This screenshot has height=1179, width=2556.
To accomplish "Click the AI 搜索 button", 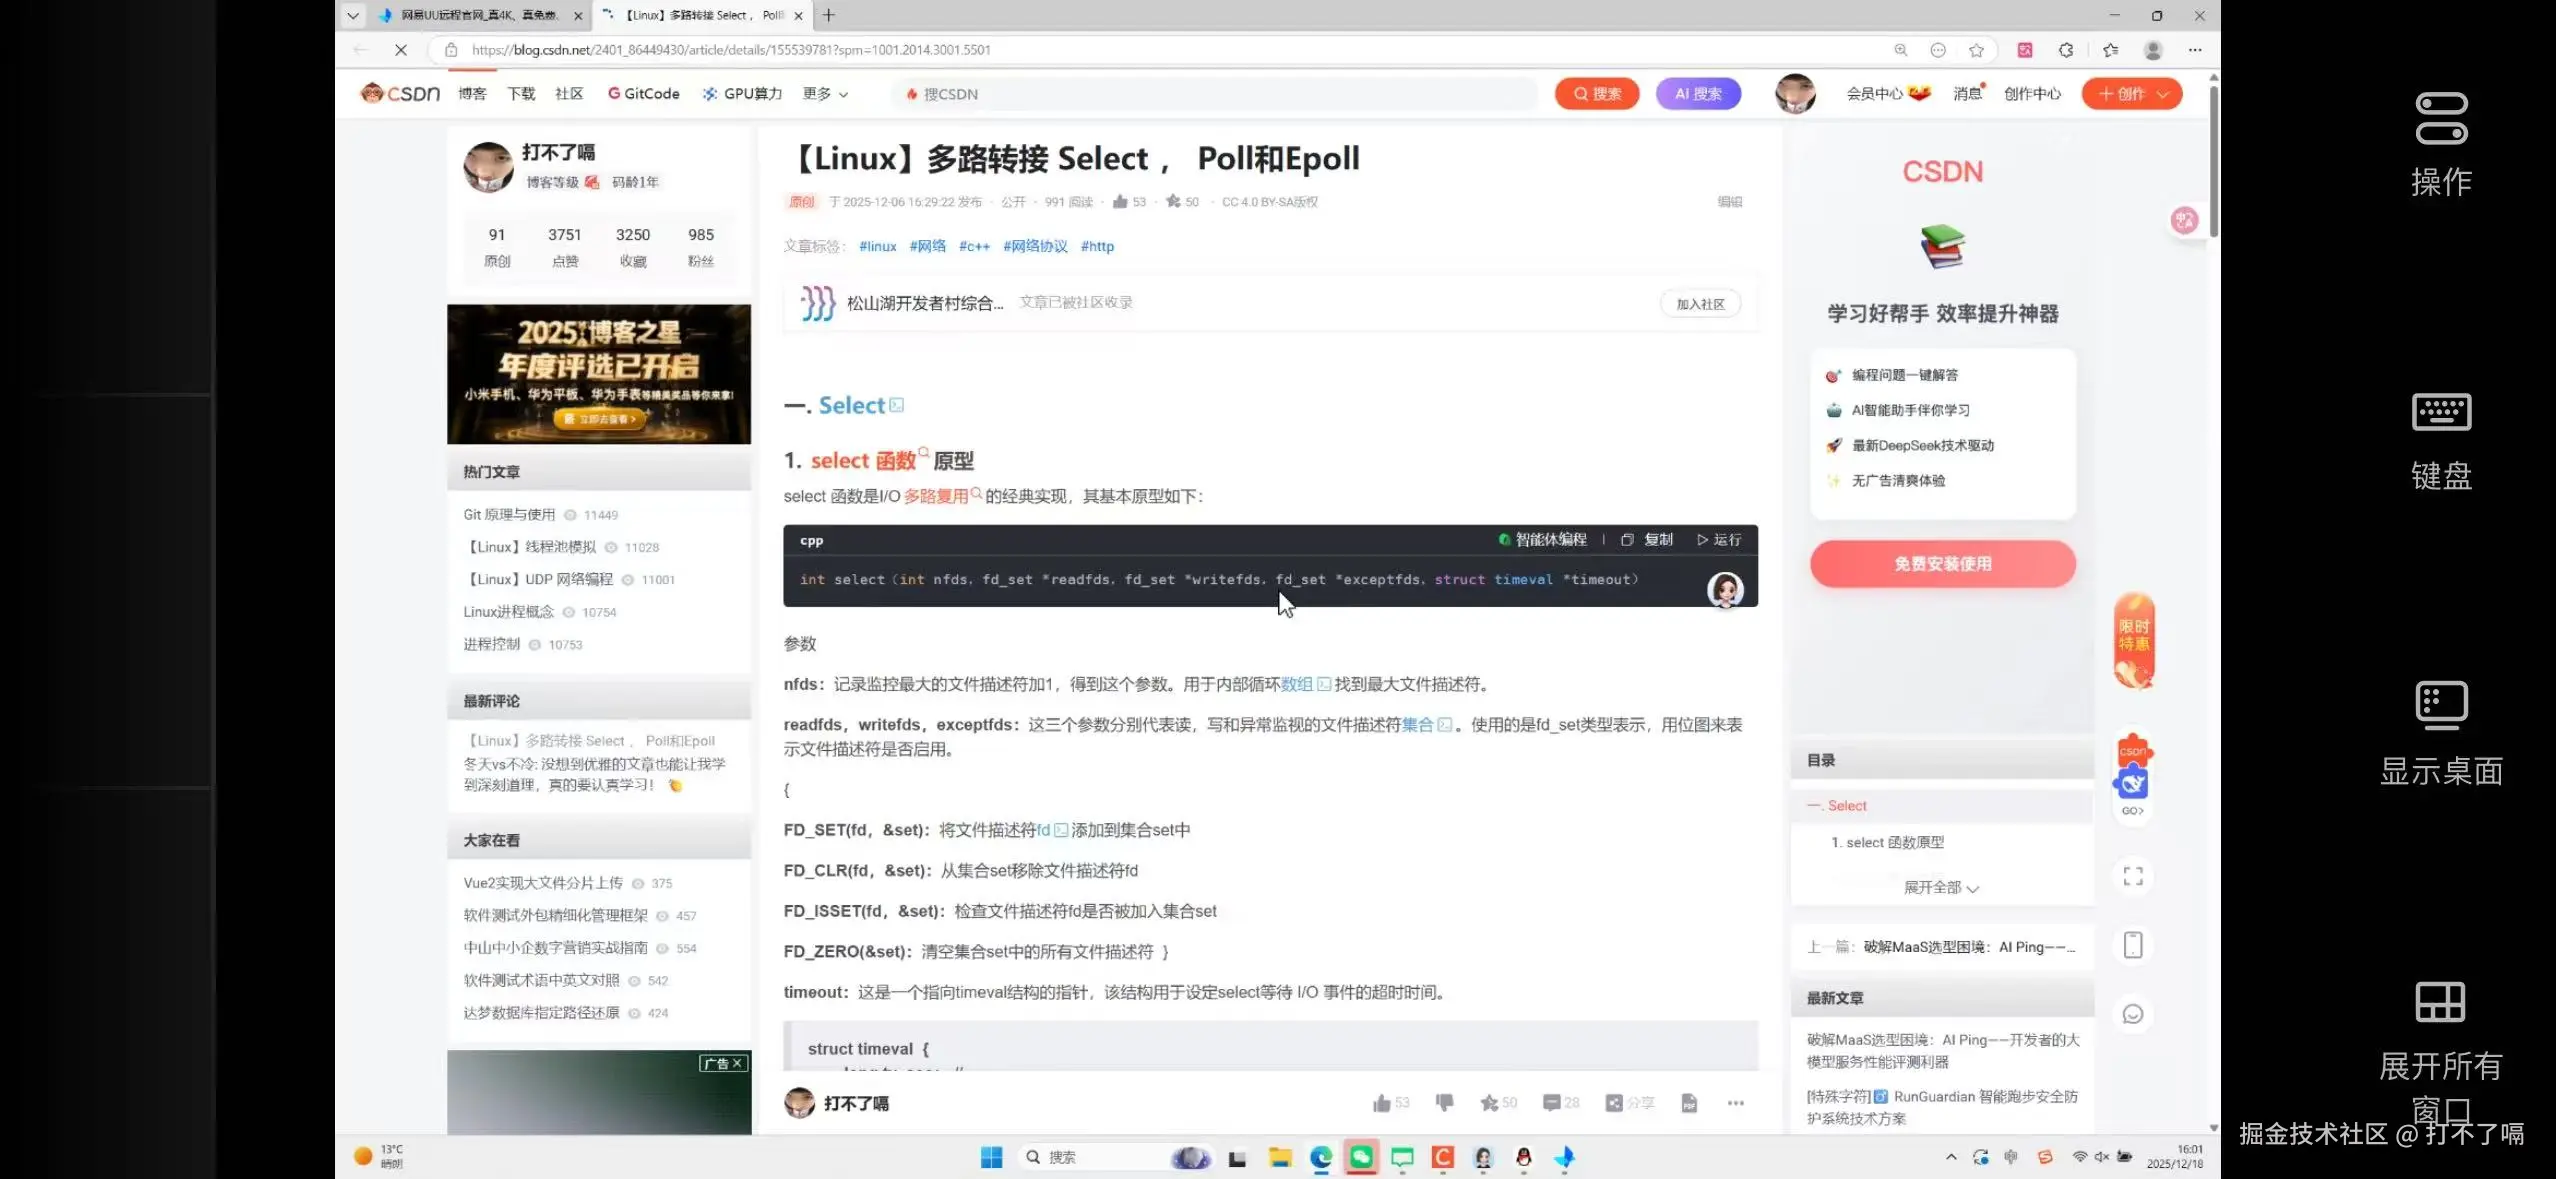I will tap(1698, 94).
